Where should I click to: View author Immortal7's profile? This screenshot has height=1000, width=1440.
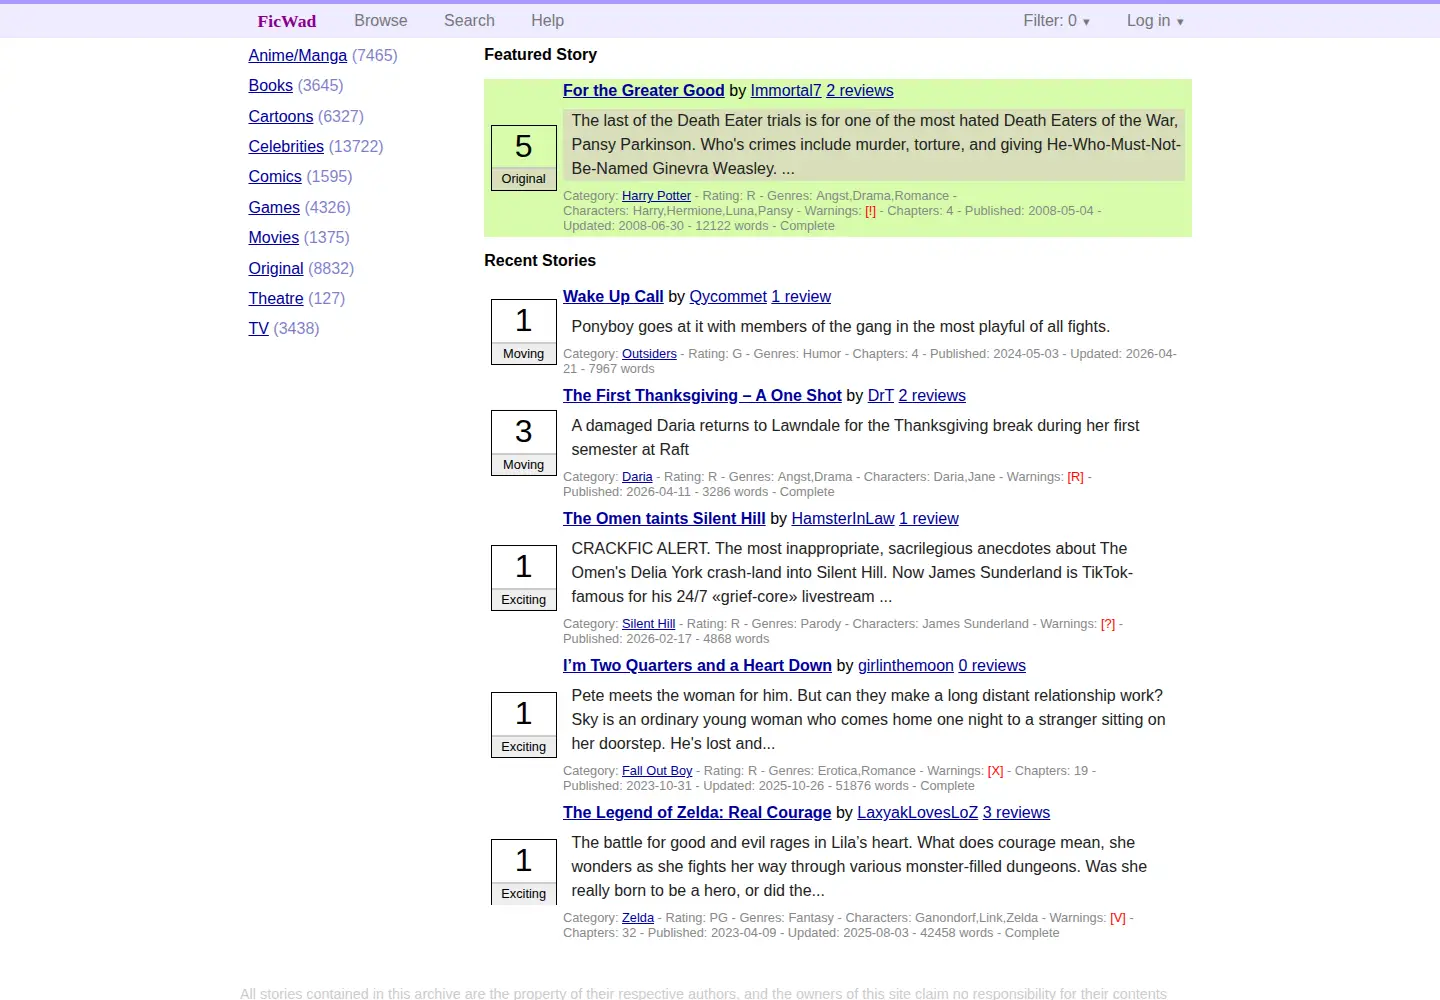786,91
